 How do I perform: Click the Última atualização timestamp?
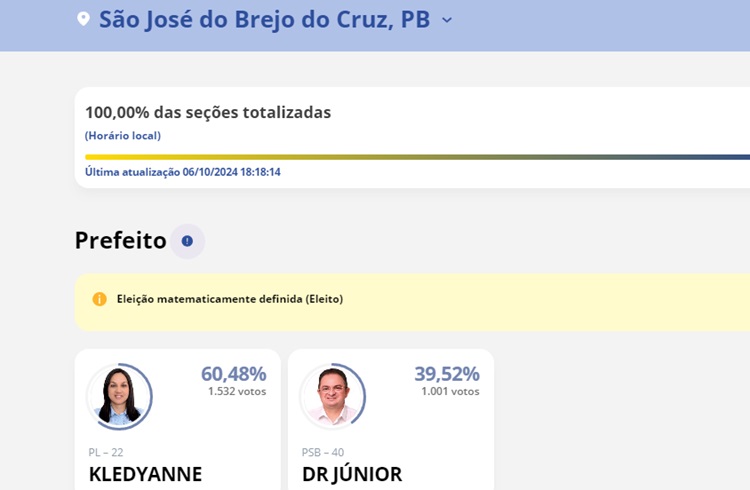point(182,172)
